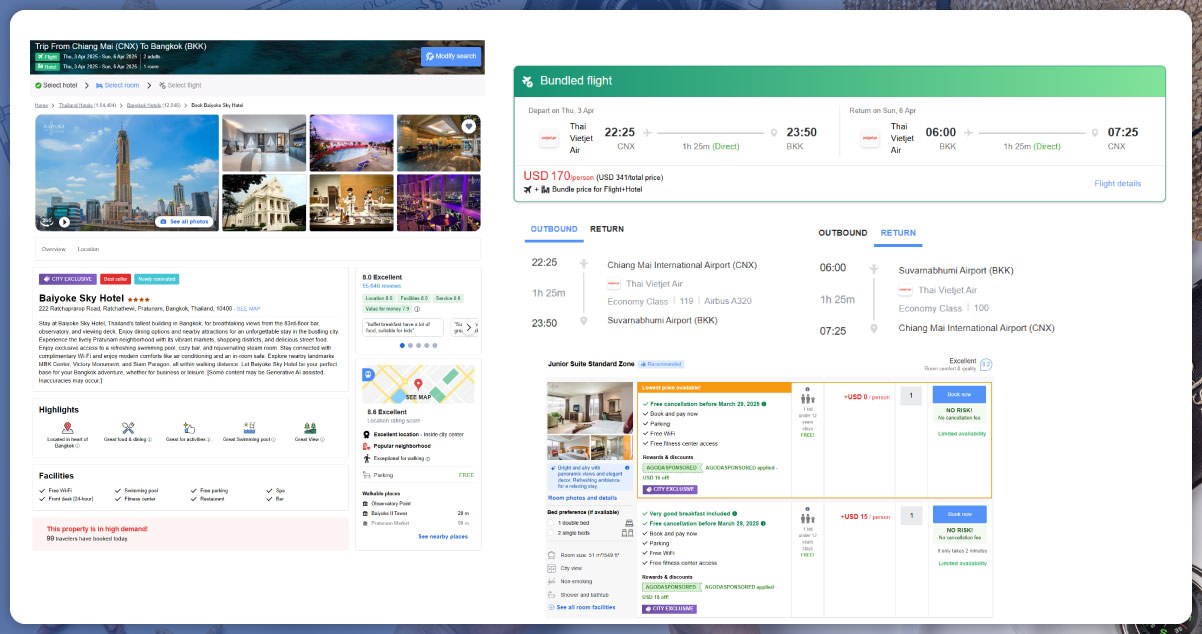
Task: Click the Exceptional for walking icon
Action: coord(366,459)
